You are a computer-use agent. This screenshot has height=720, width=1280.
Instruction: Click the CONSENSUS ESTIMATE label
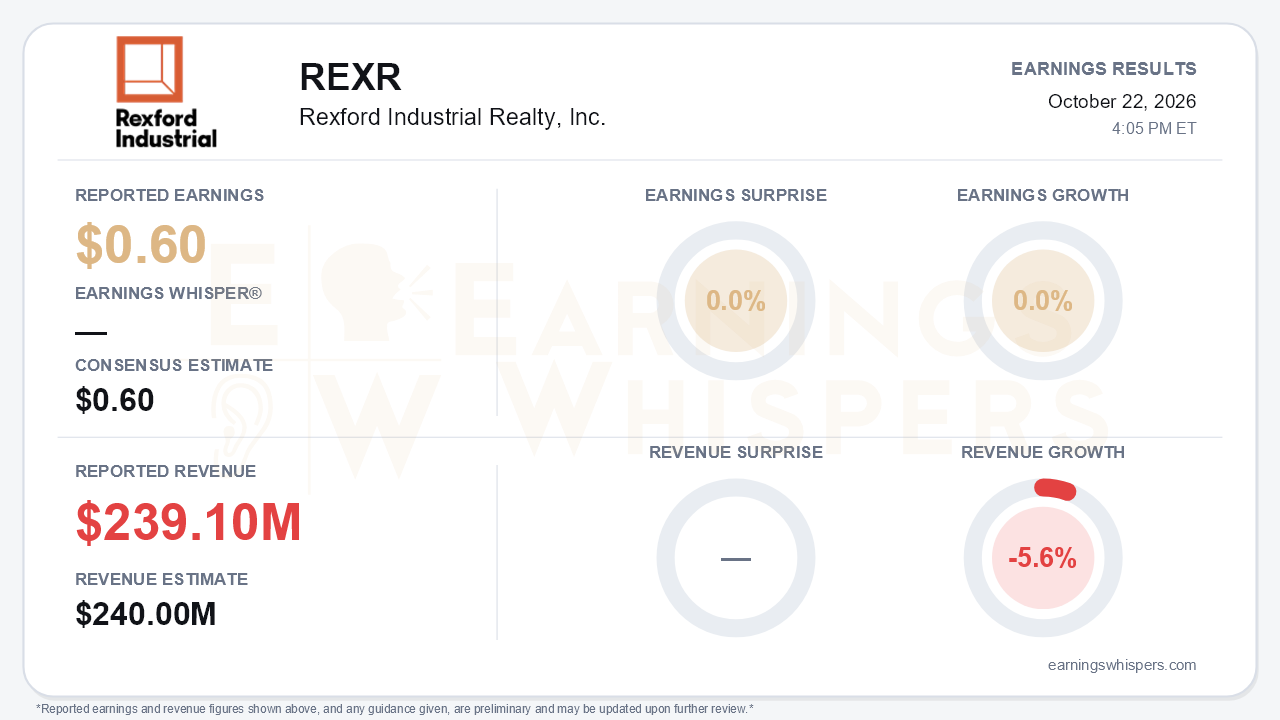pos(174,365)
